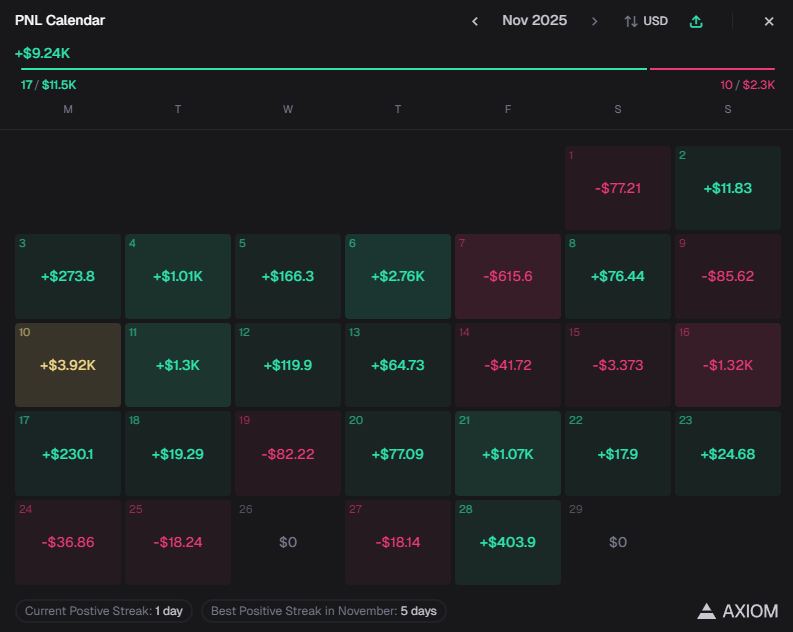Screen dimensions: 793x632
Task: Open the Nov 26 cell with $0
Action: (288, 542)
